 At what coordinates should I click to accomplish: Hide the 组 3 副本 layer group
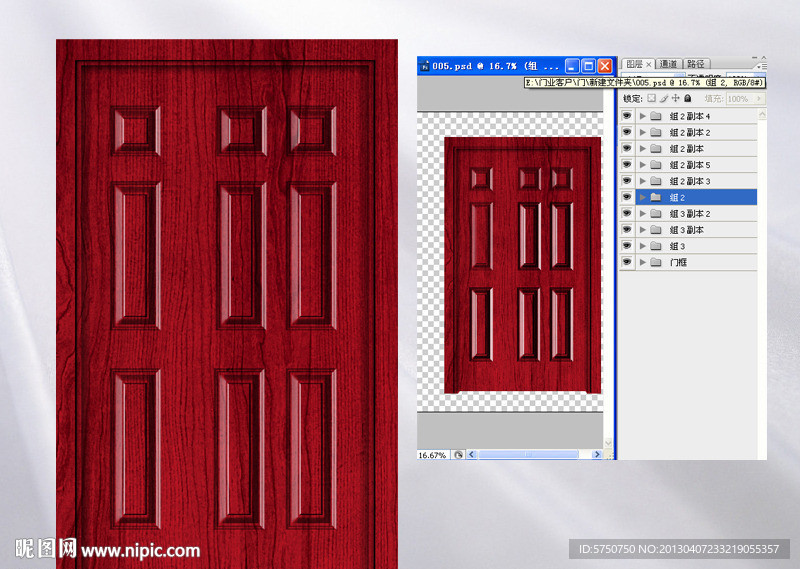(x=627, y=230)
